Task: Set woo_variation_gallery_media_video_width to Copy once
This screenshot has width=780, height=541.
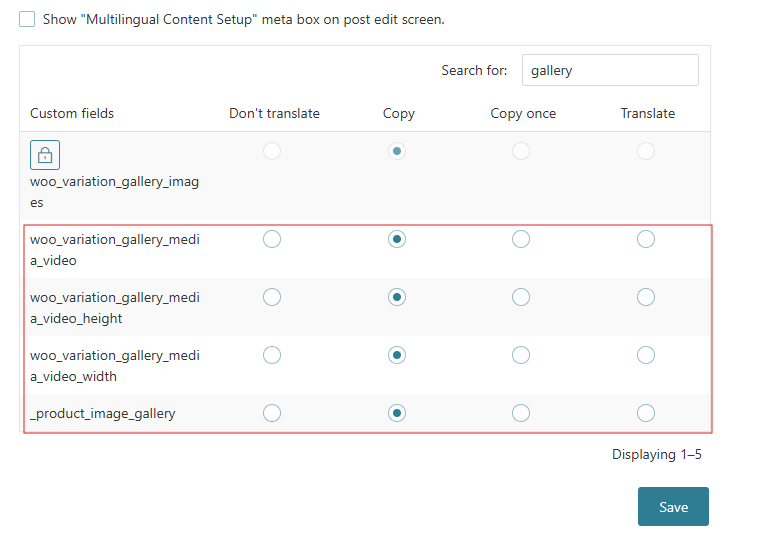Action: pyautogui.click(x=521, y=355)
